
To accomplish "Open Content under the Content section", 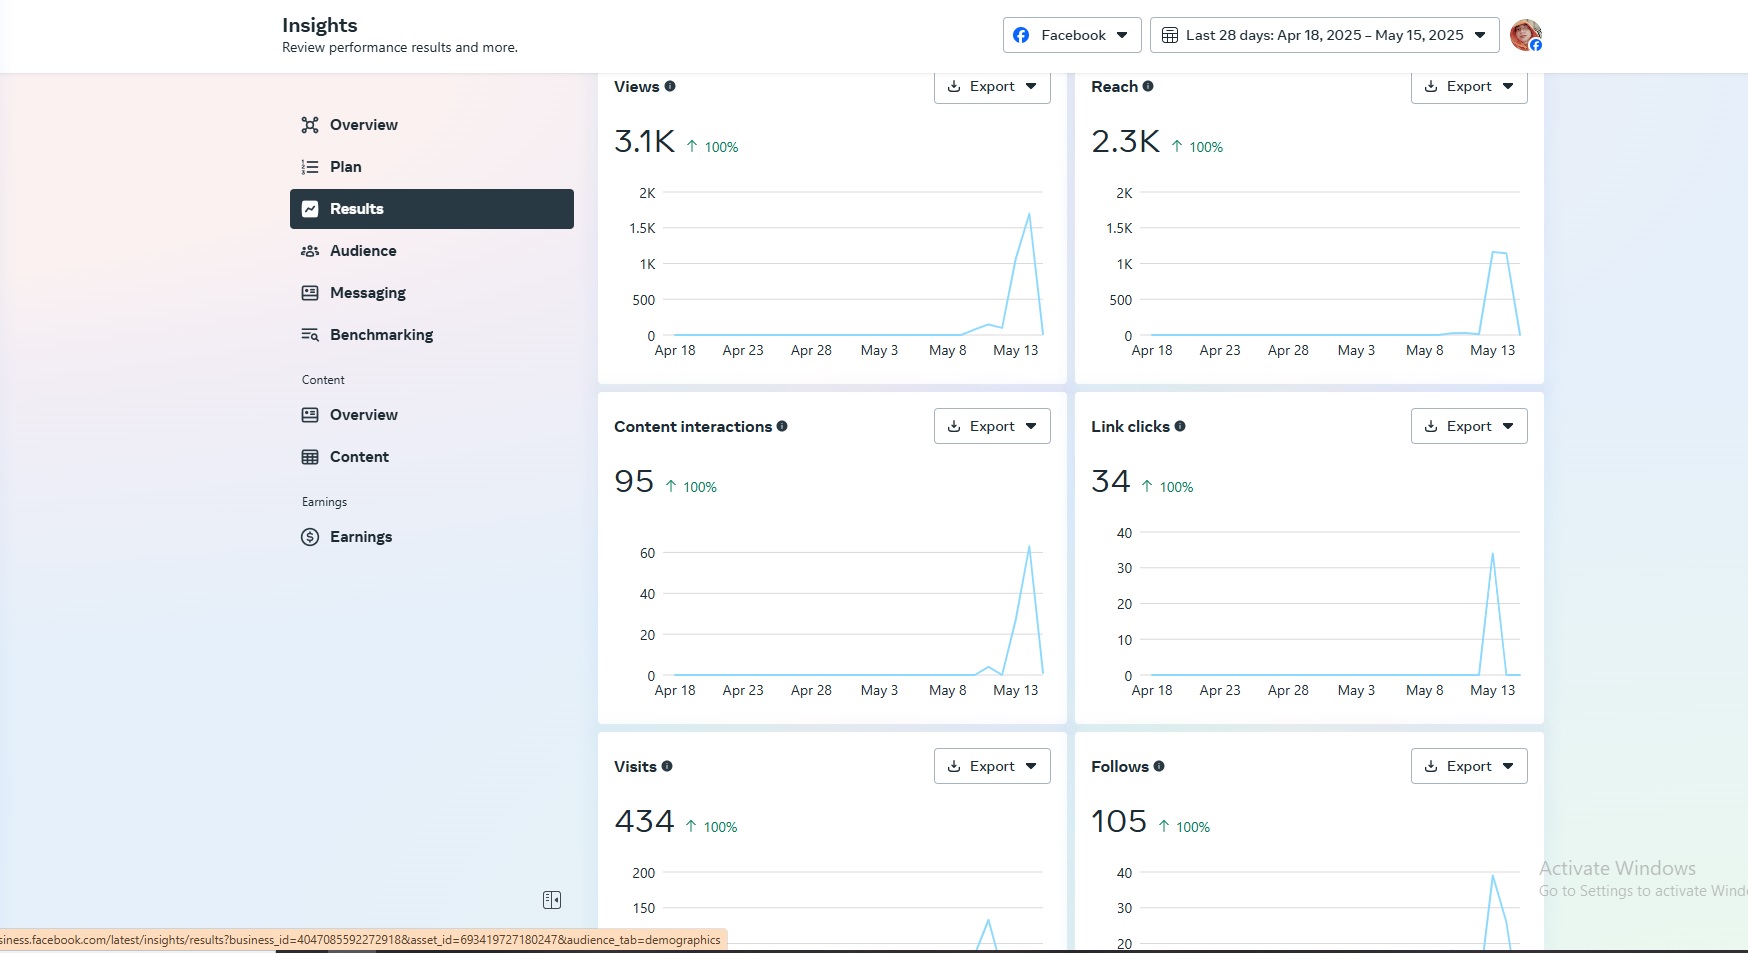I will coord(359,457).
